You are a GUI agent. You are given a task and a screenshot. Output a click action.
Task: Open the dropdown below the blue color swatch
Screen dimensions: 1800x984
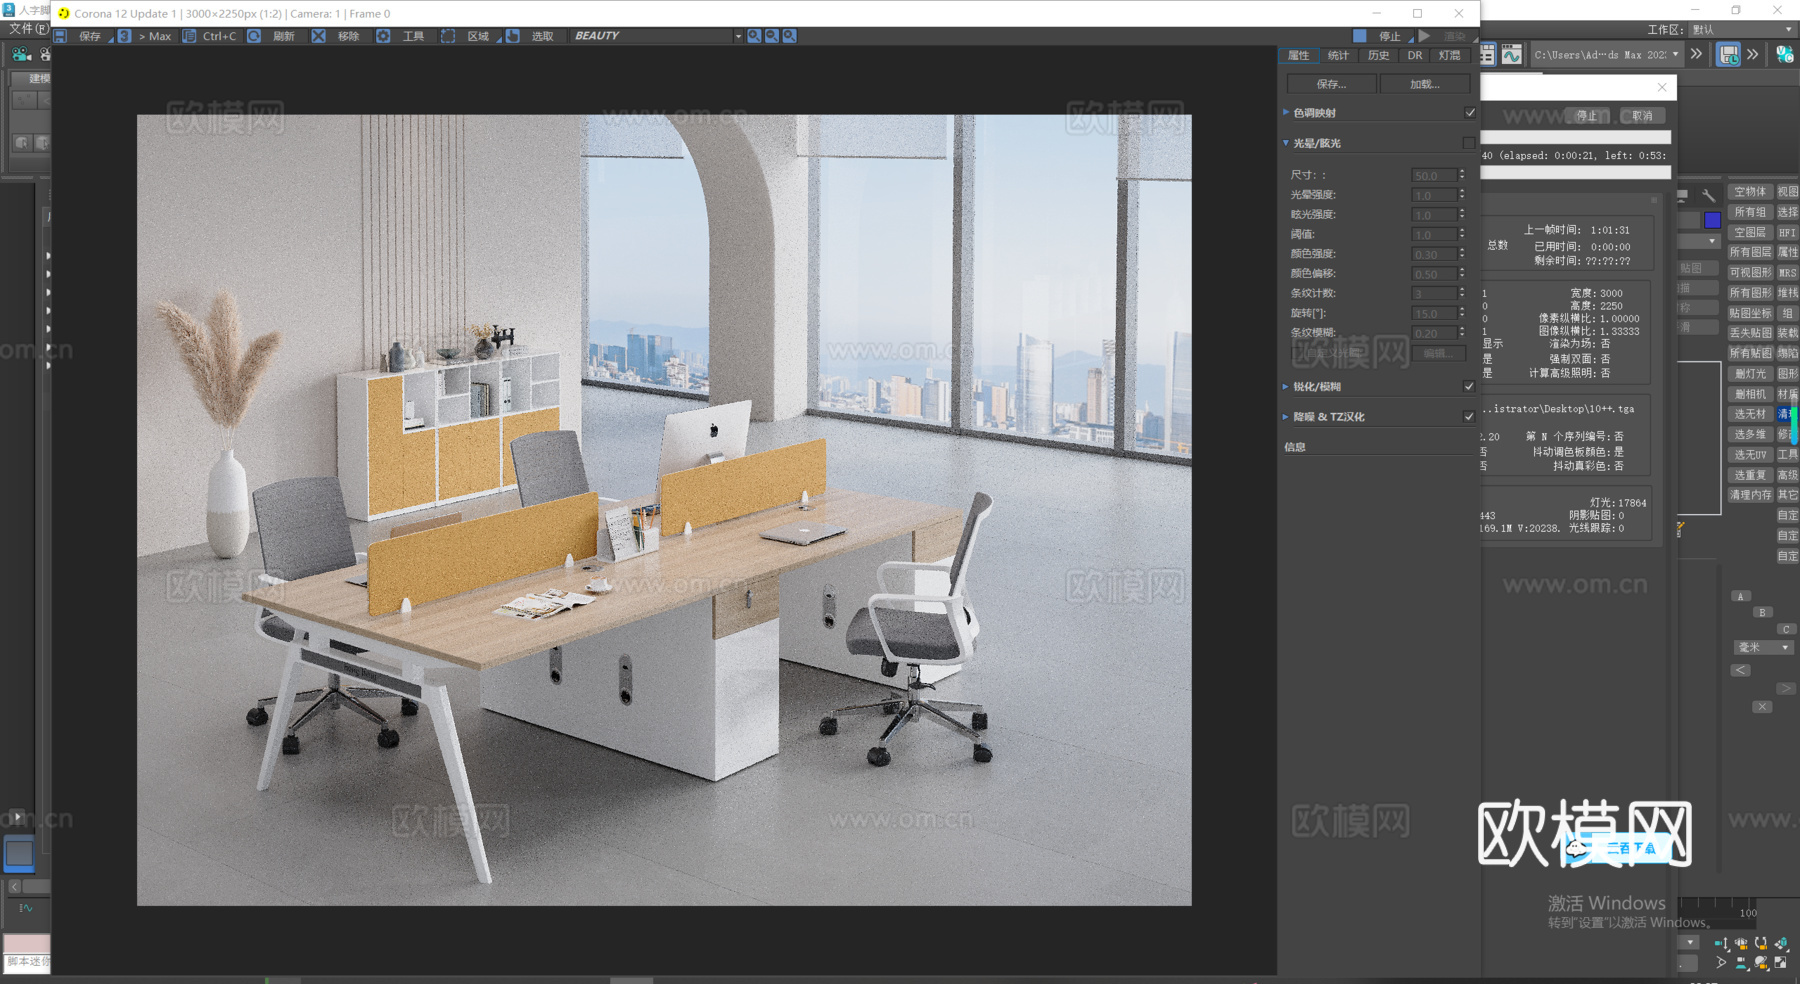1699,241
